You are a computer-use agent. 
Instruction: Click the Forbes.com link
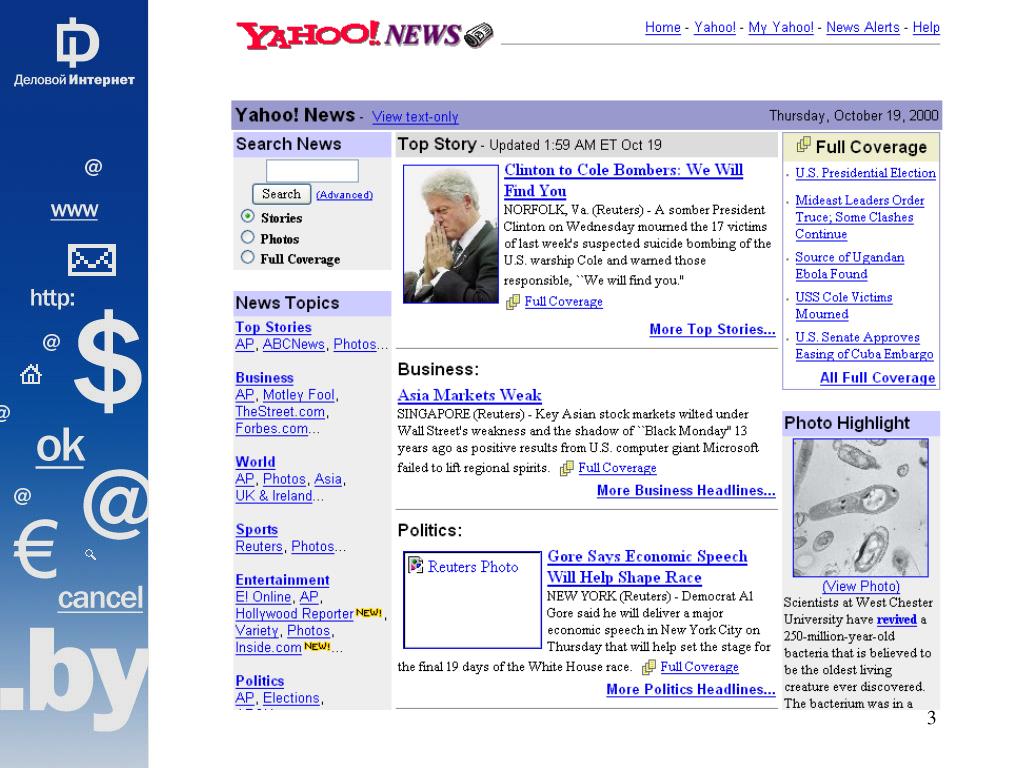[272, 428]
